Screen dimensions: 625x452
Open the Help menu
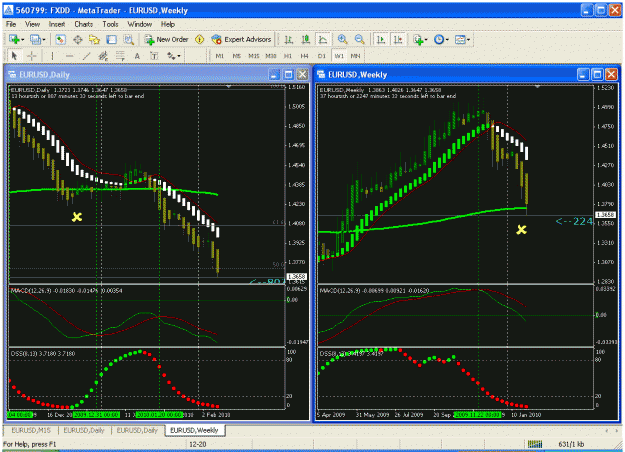point(168,24)
